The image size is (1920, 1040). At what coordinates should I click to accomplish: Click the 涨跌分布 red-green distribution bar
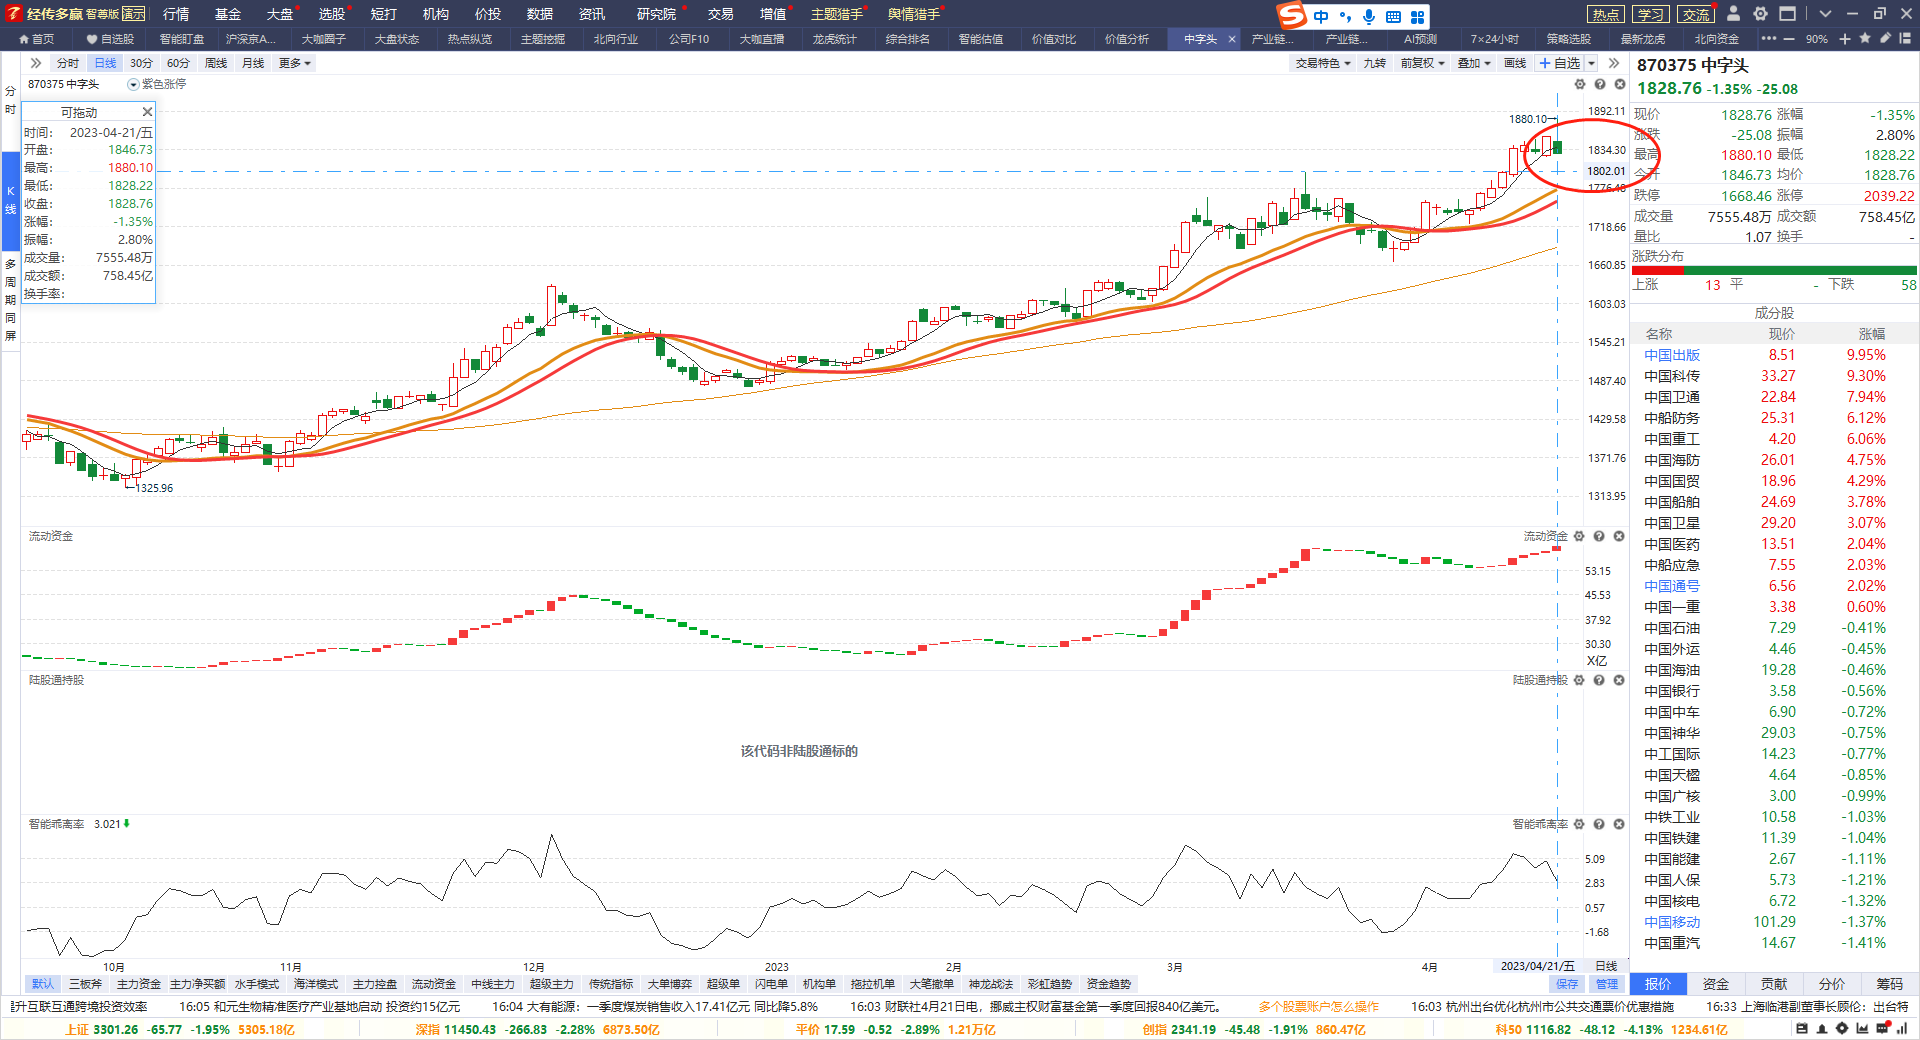coord(1774,270)
